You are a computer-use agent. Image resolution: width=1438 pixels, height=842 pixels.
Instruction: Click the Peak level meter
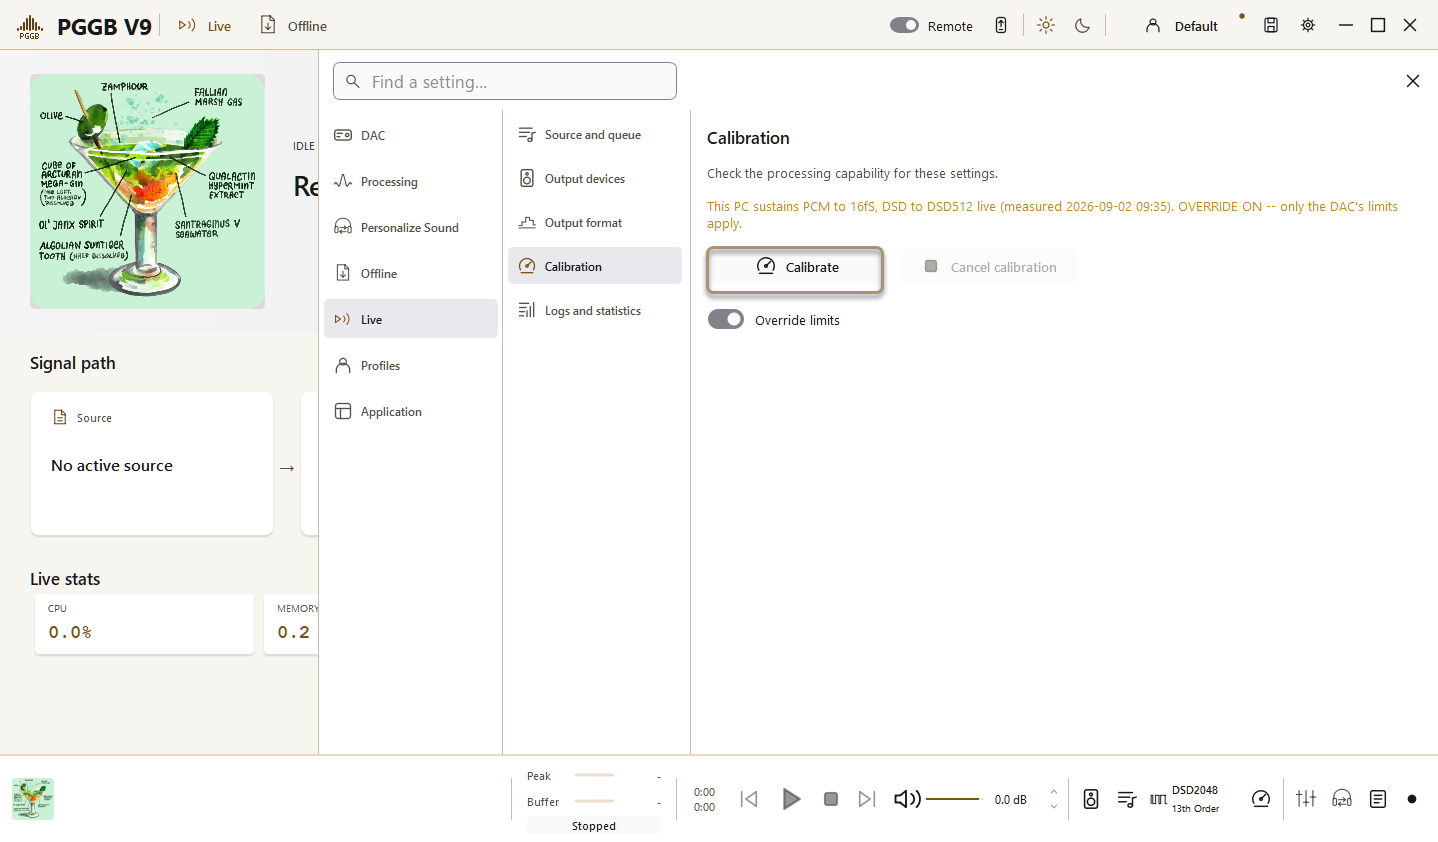point(594,776)
